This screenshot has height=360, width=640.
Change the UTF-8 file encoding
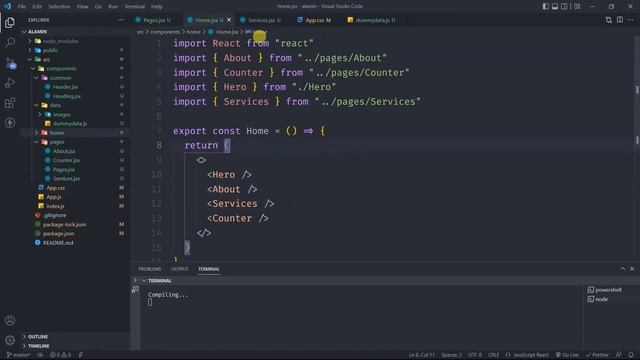pyautogui.click(x=475, y=355)
